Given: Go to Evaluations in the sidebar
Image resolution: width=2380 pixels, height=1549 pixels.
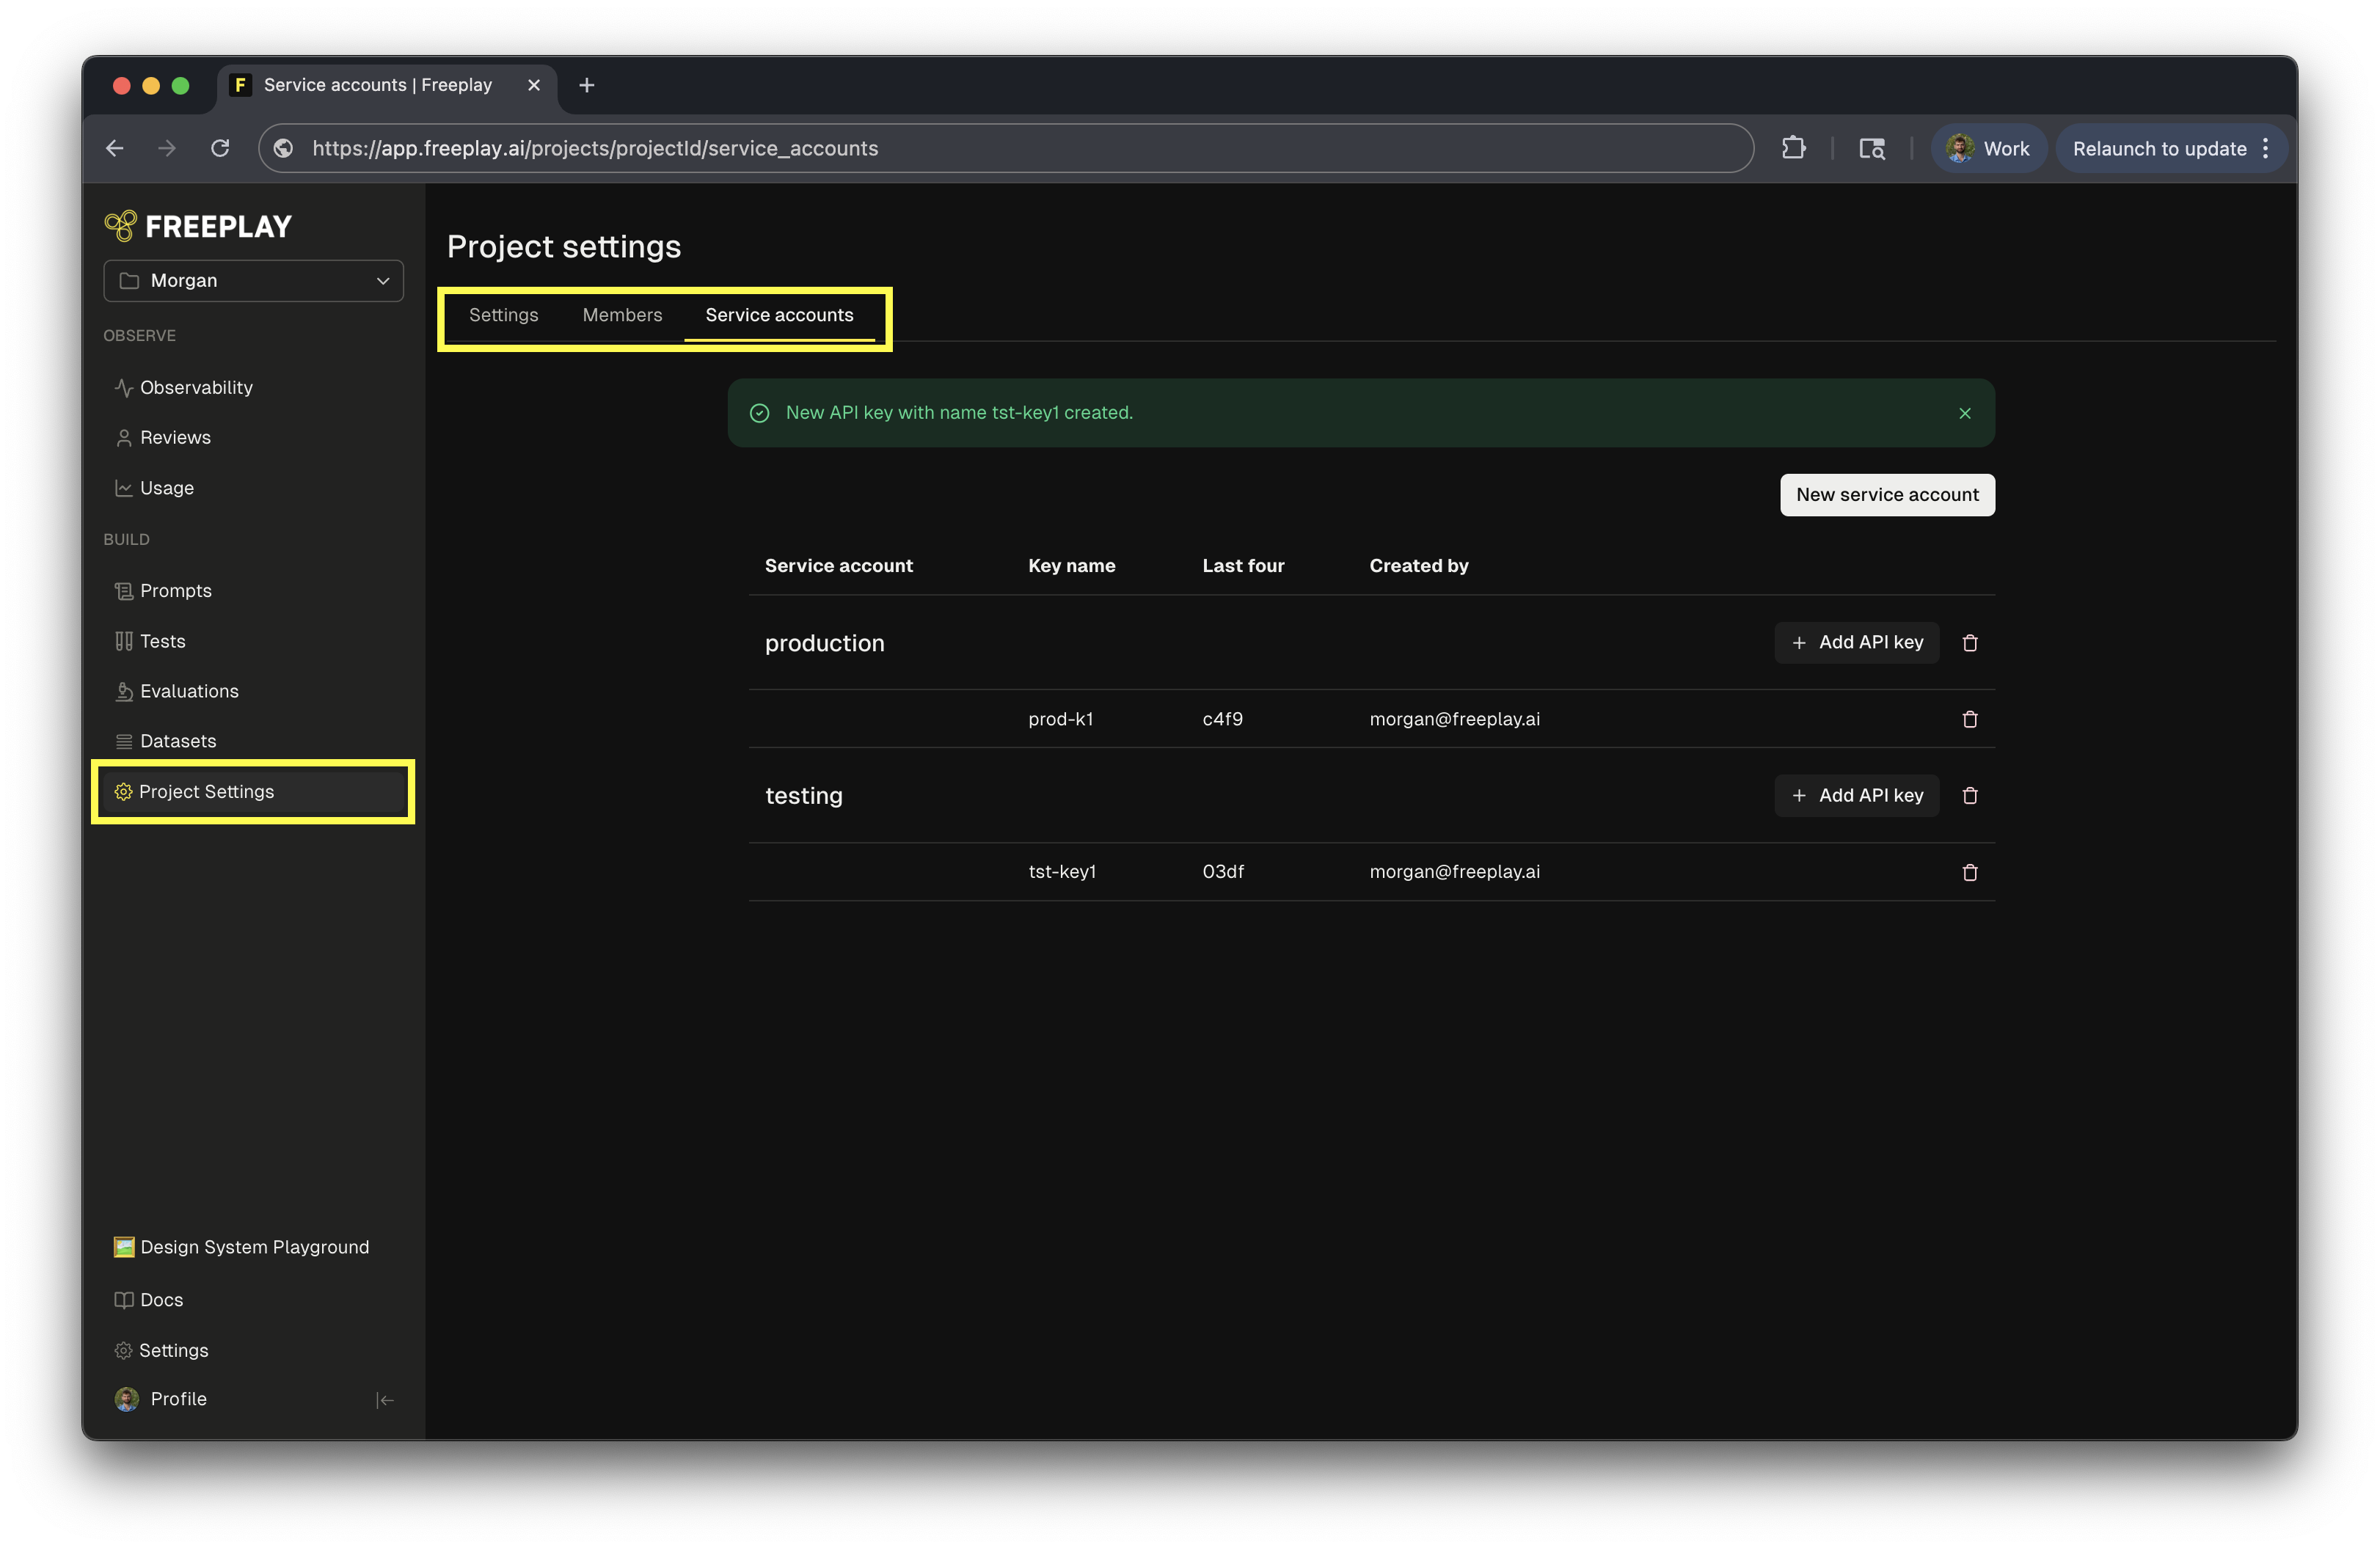Looking at the screenshot, I should pos(189,691).
